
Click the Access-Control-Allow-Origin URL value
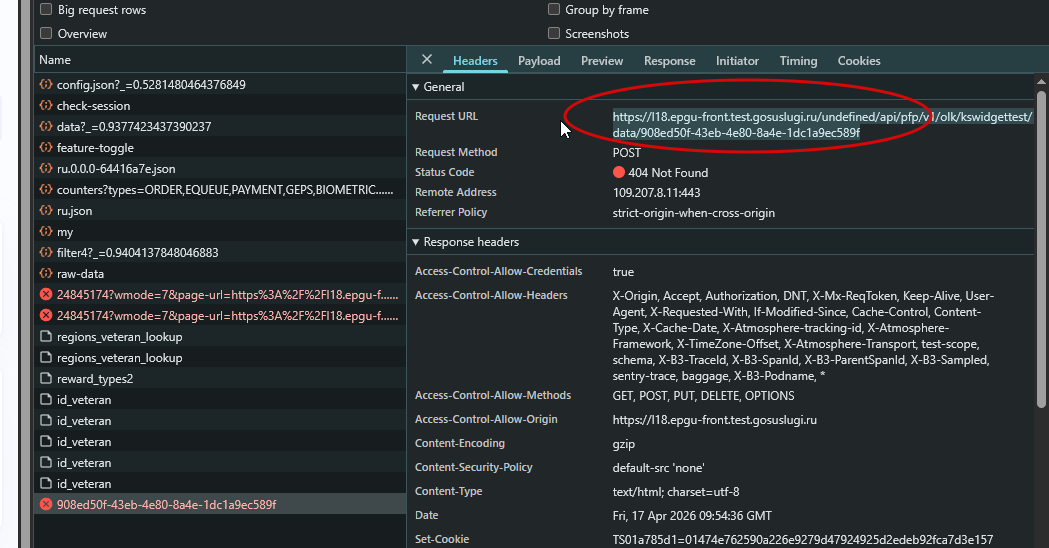714,420
